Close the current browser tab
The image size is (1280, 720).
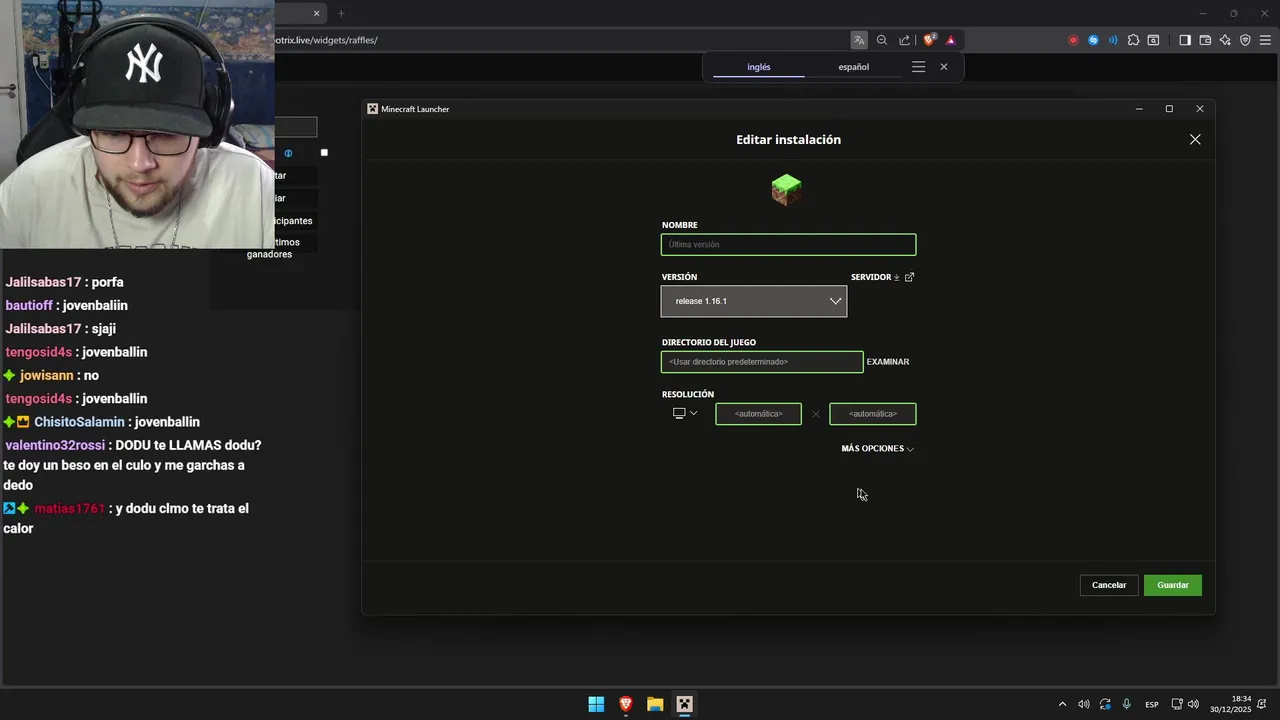click(x=317, y=13)
